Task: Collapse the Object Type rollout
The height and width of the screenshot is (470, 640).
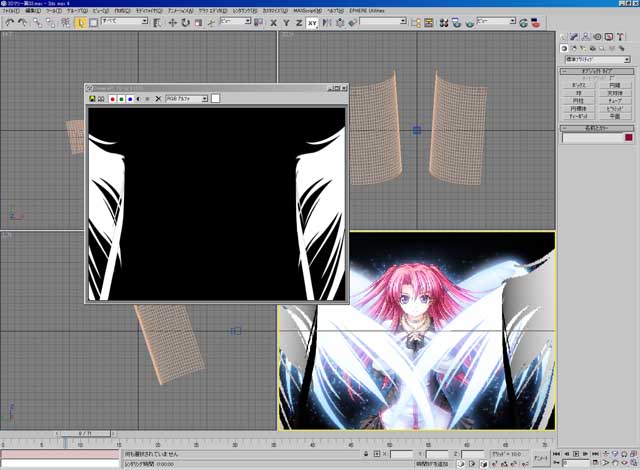Action: (597, 71)
